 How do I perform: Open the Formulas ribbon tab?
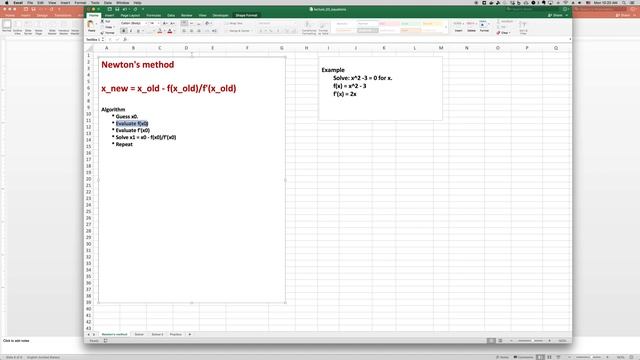tap(153, 16)
